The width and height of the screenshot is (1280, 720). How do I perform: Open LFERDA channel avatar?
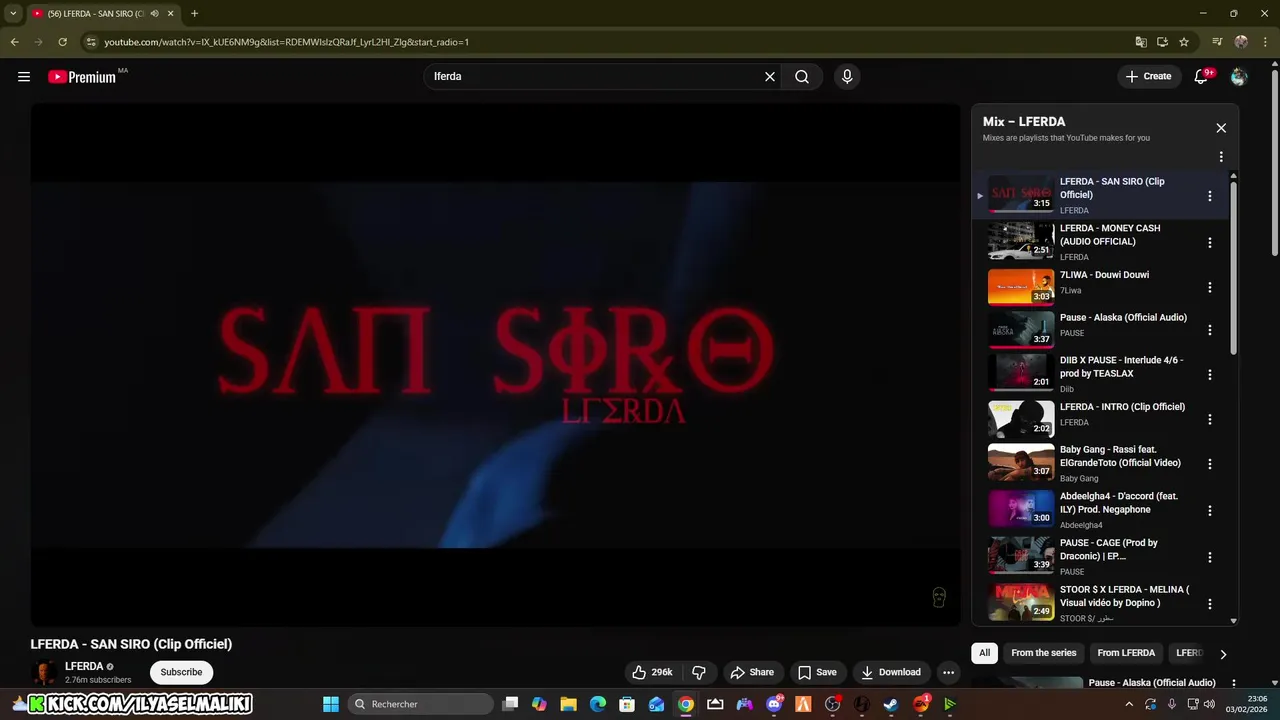click(44, 672)
